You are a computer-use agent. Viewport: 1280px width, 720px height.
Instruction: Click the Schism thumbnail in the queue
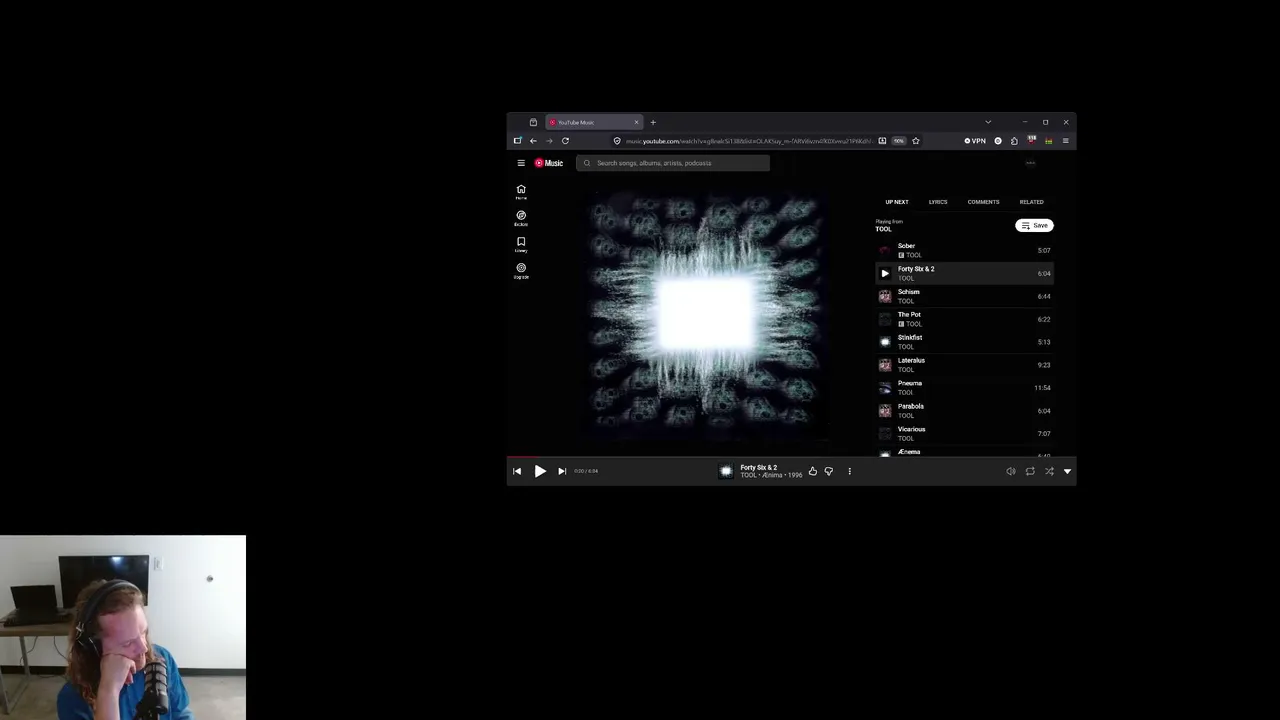[x=884, y=296]
